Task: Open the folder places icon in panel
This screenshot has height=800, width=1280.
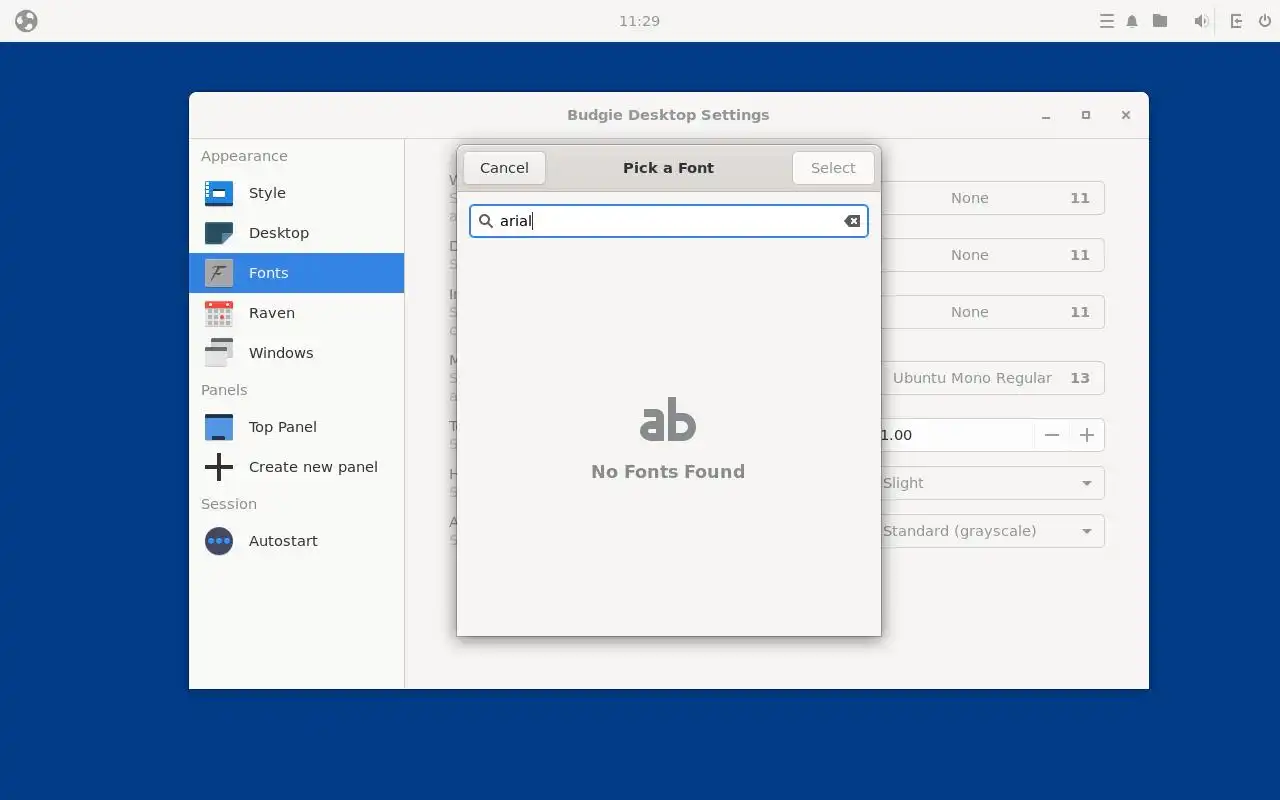Action: 1160,20
